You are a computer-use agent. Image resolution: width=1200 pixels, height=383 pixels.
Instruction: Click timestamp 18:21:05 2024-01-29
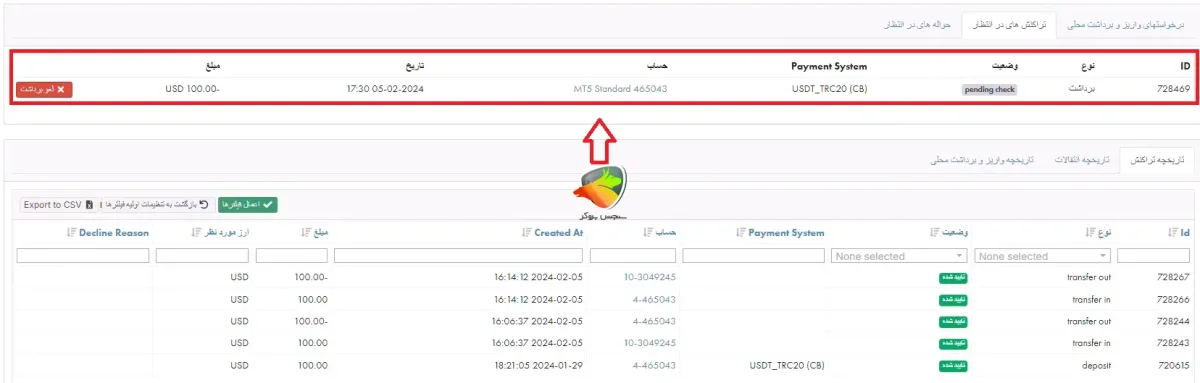538,365
